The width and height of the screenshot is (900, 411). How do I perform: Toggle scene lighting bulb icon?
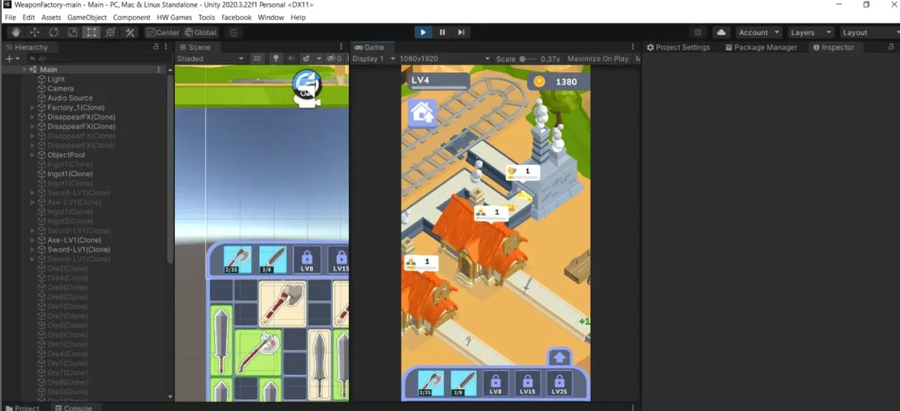coord(276,59)
